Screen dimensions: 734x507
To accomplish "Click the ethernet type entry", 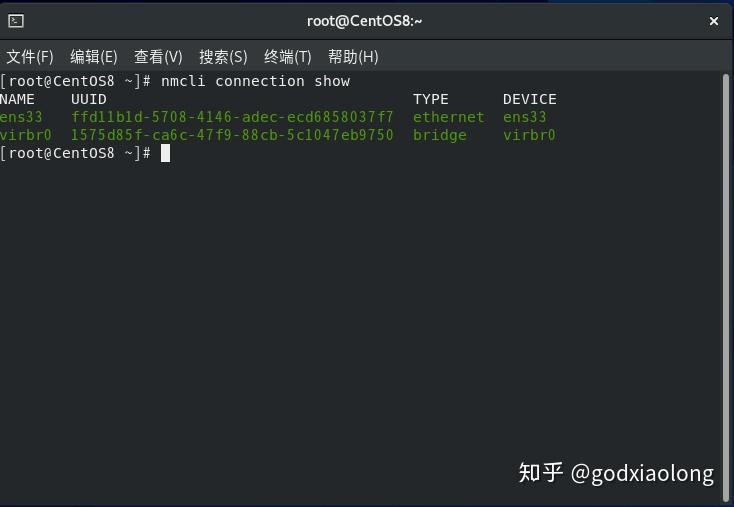I will [x=448, y=117].
